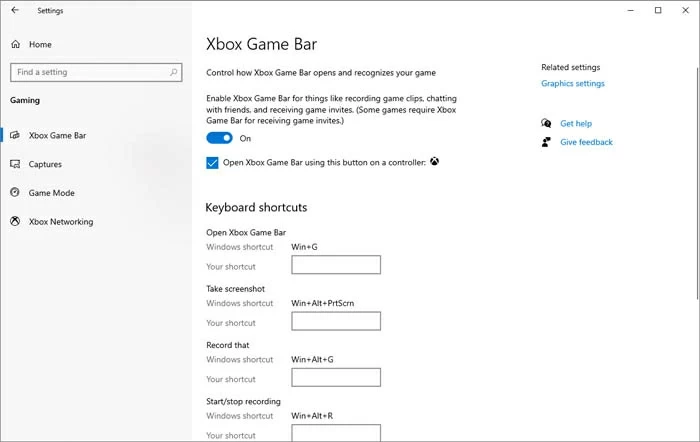Click the Take screenshot shortcut field
Image resolution: width=700 pixels, height=442 pixels.
[336, 321]
